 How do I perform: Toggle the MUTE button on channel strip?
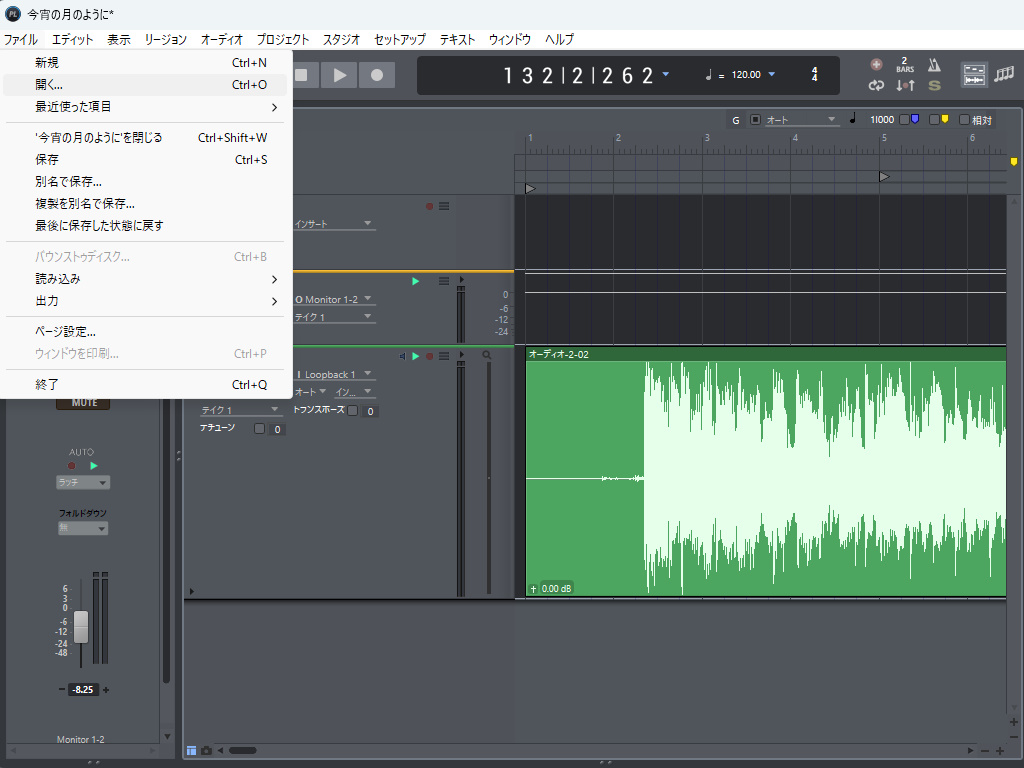coord(84,403)
